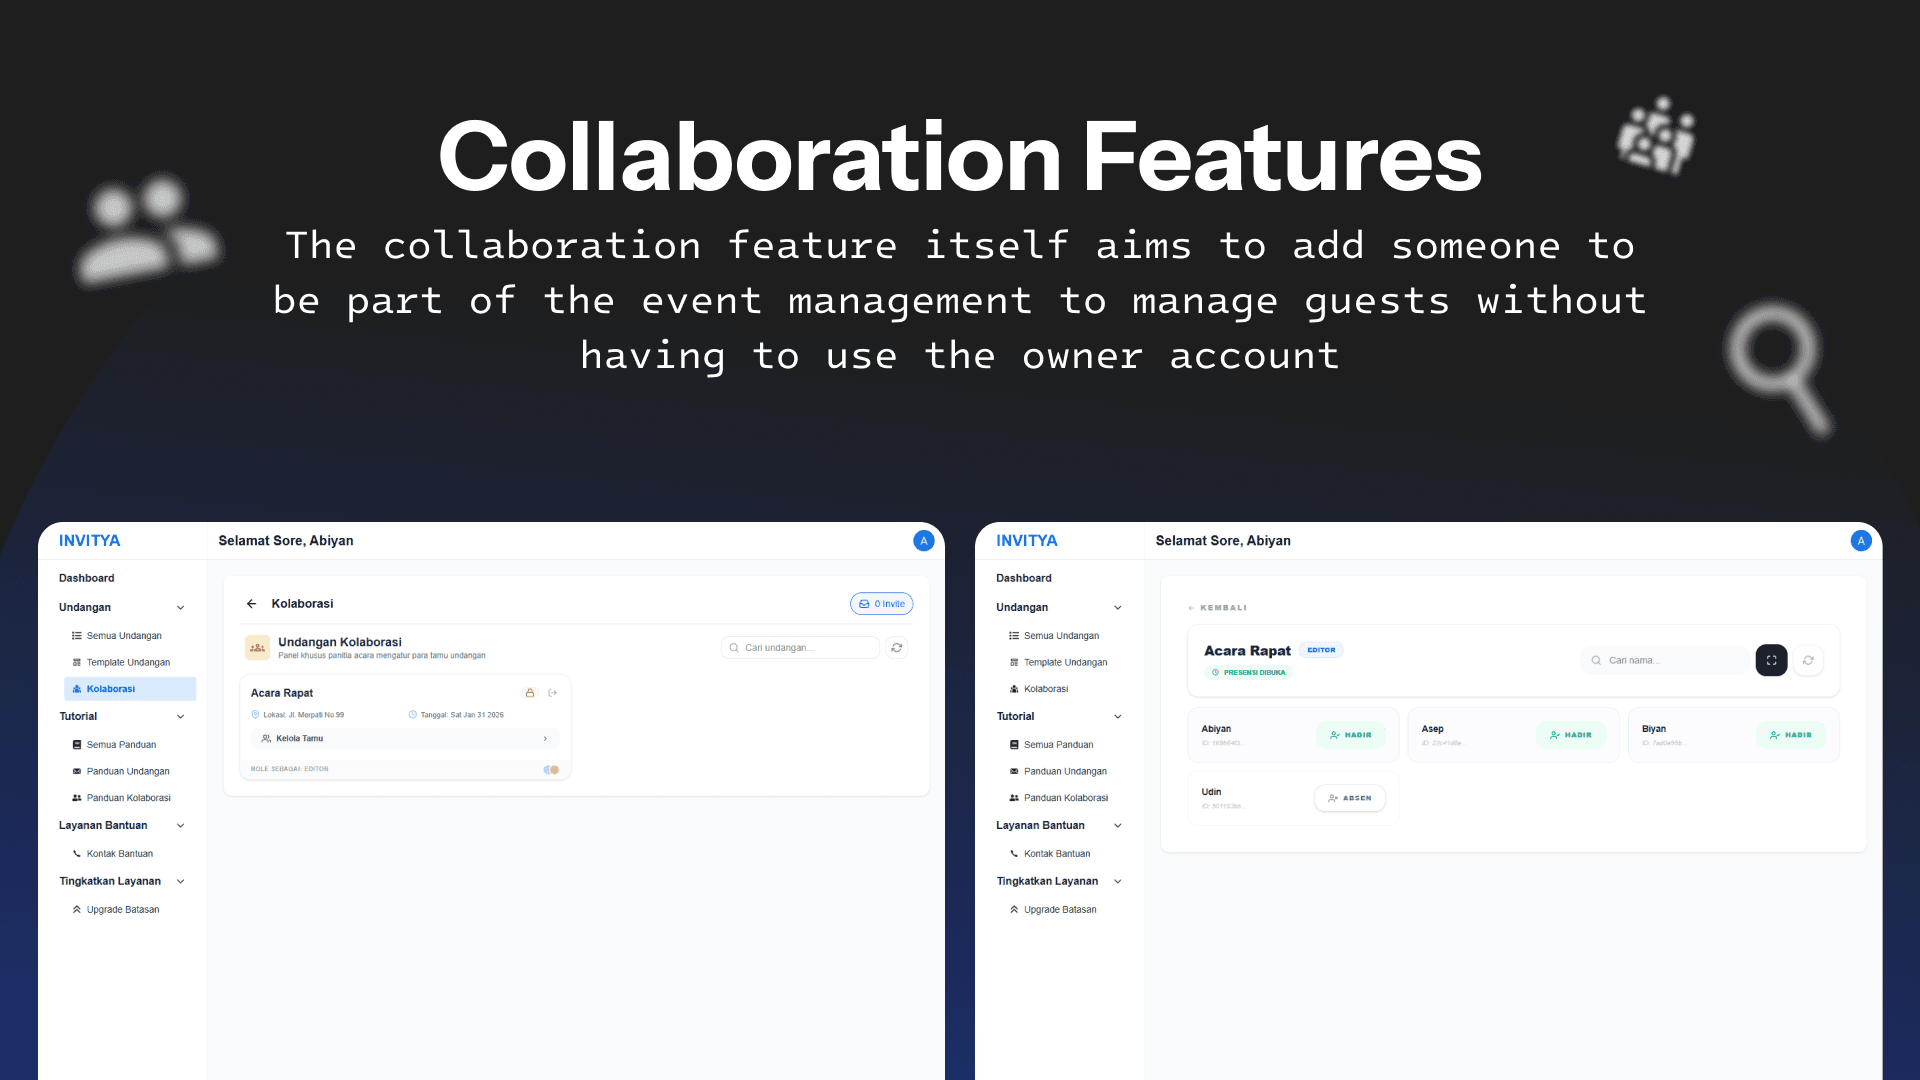This screenshot has width=1920, height=1080.
Task: Click profile avatar A in Kolaborasi window header
Action: tap(924, 541)
